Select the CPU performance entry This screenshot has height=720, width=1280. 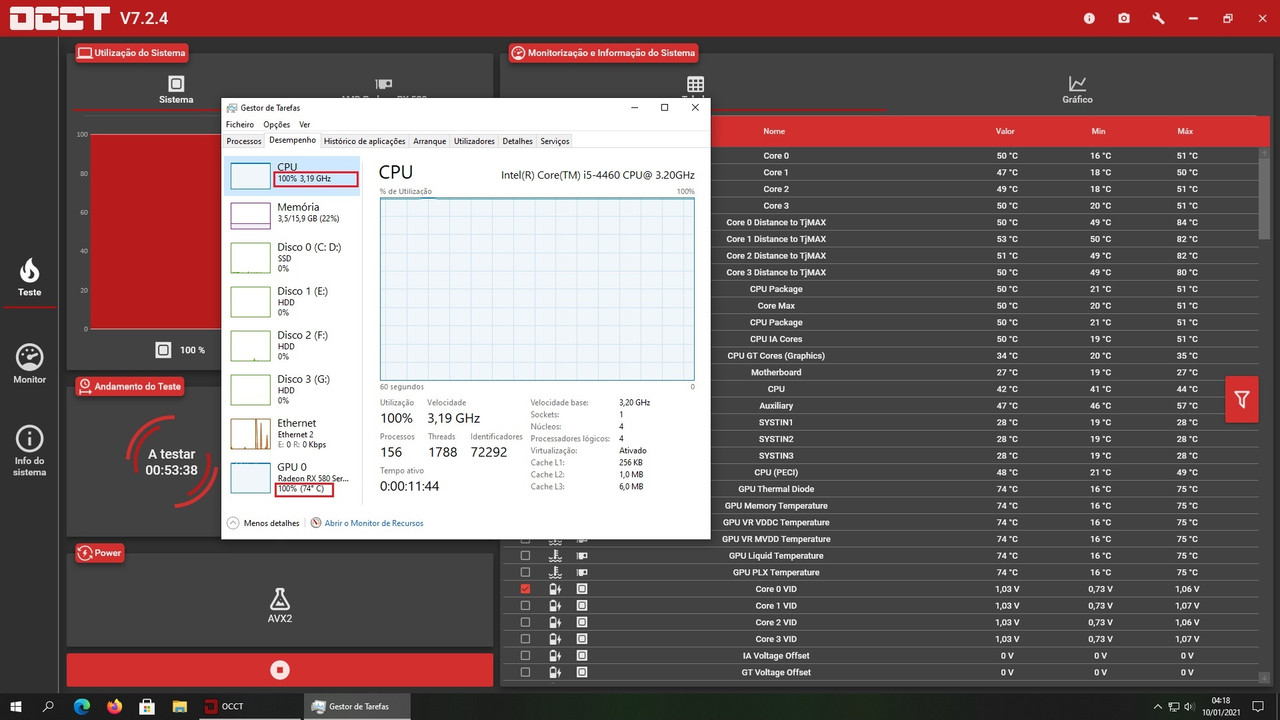tap(293, 175)
